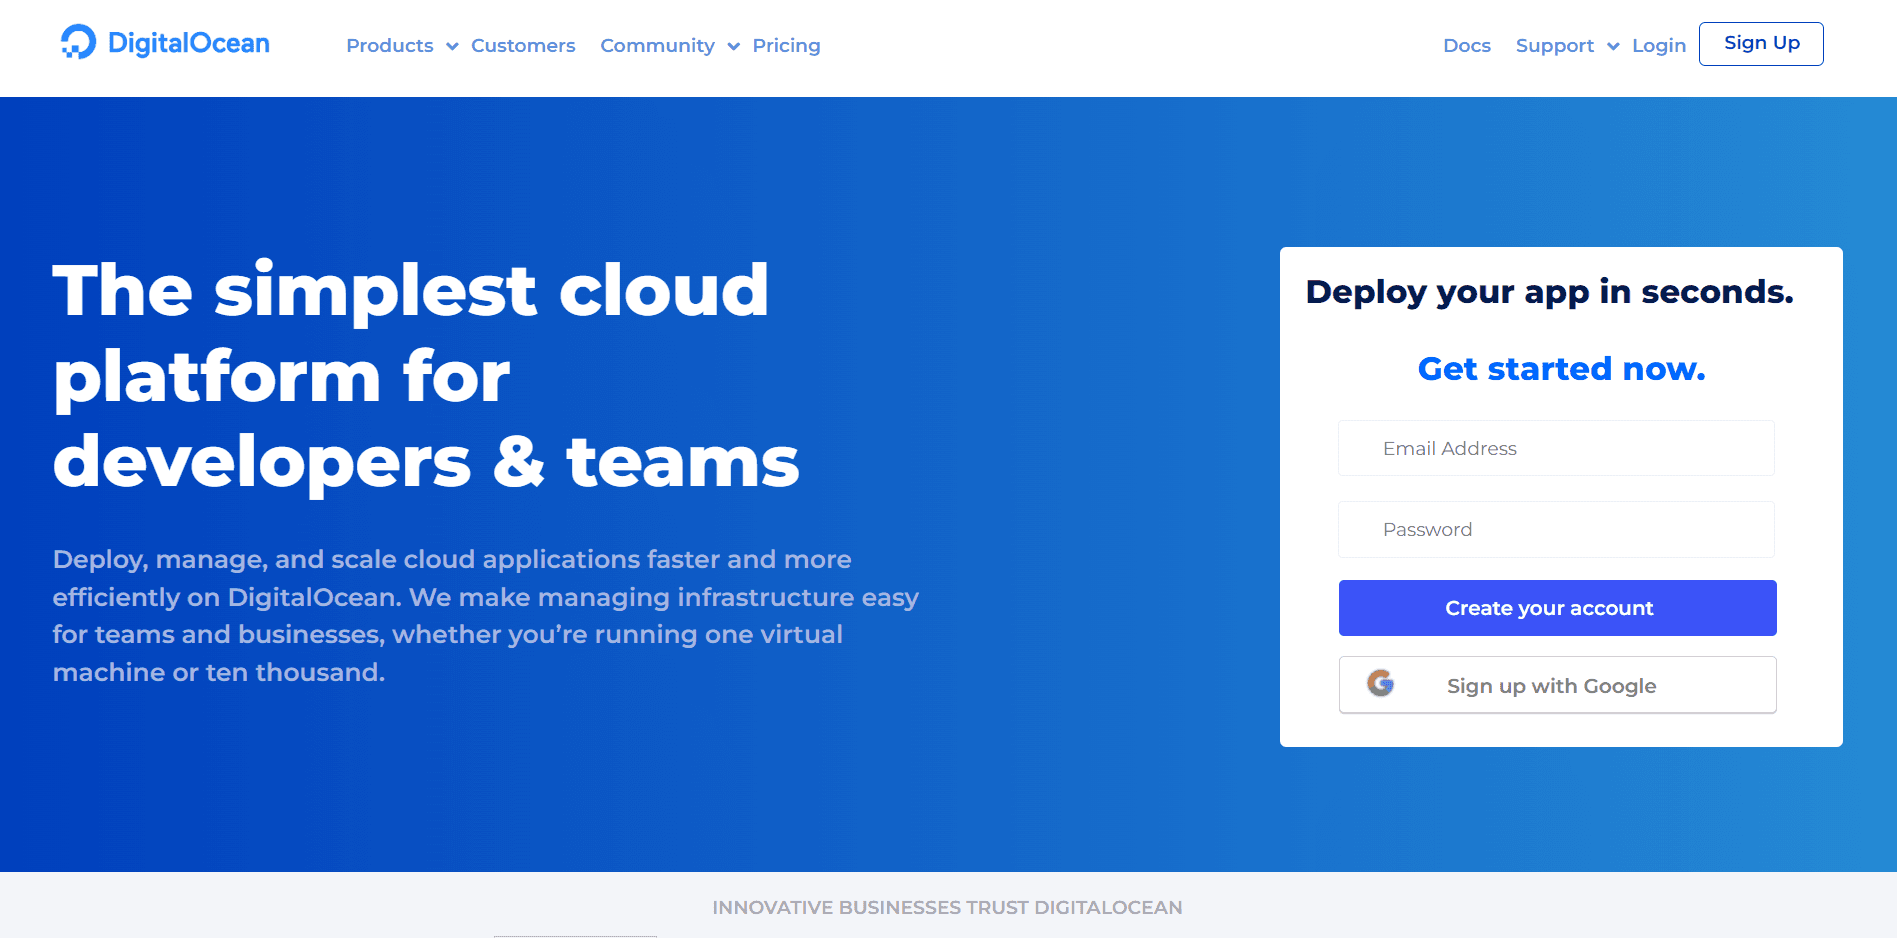Open the Pricing page
This screenshot has height=938, width=1897.
[x=786, y=45]
